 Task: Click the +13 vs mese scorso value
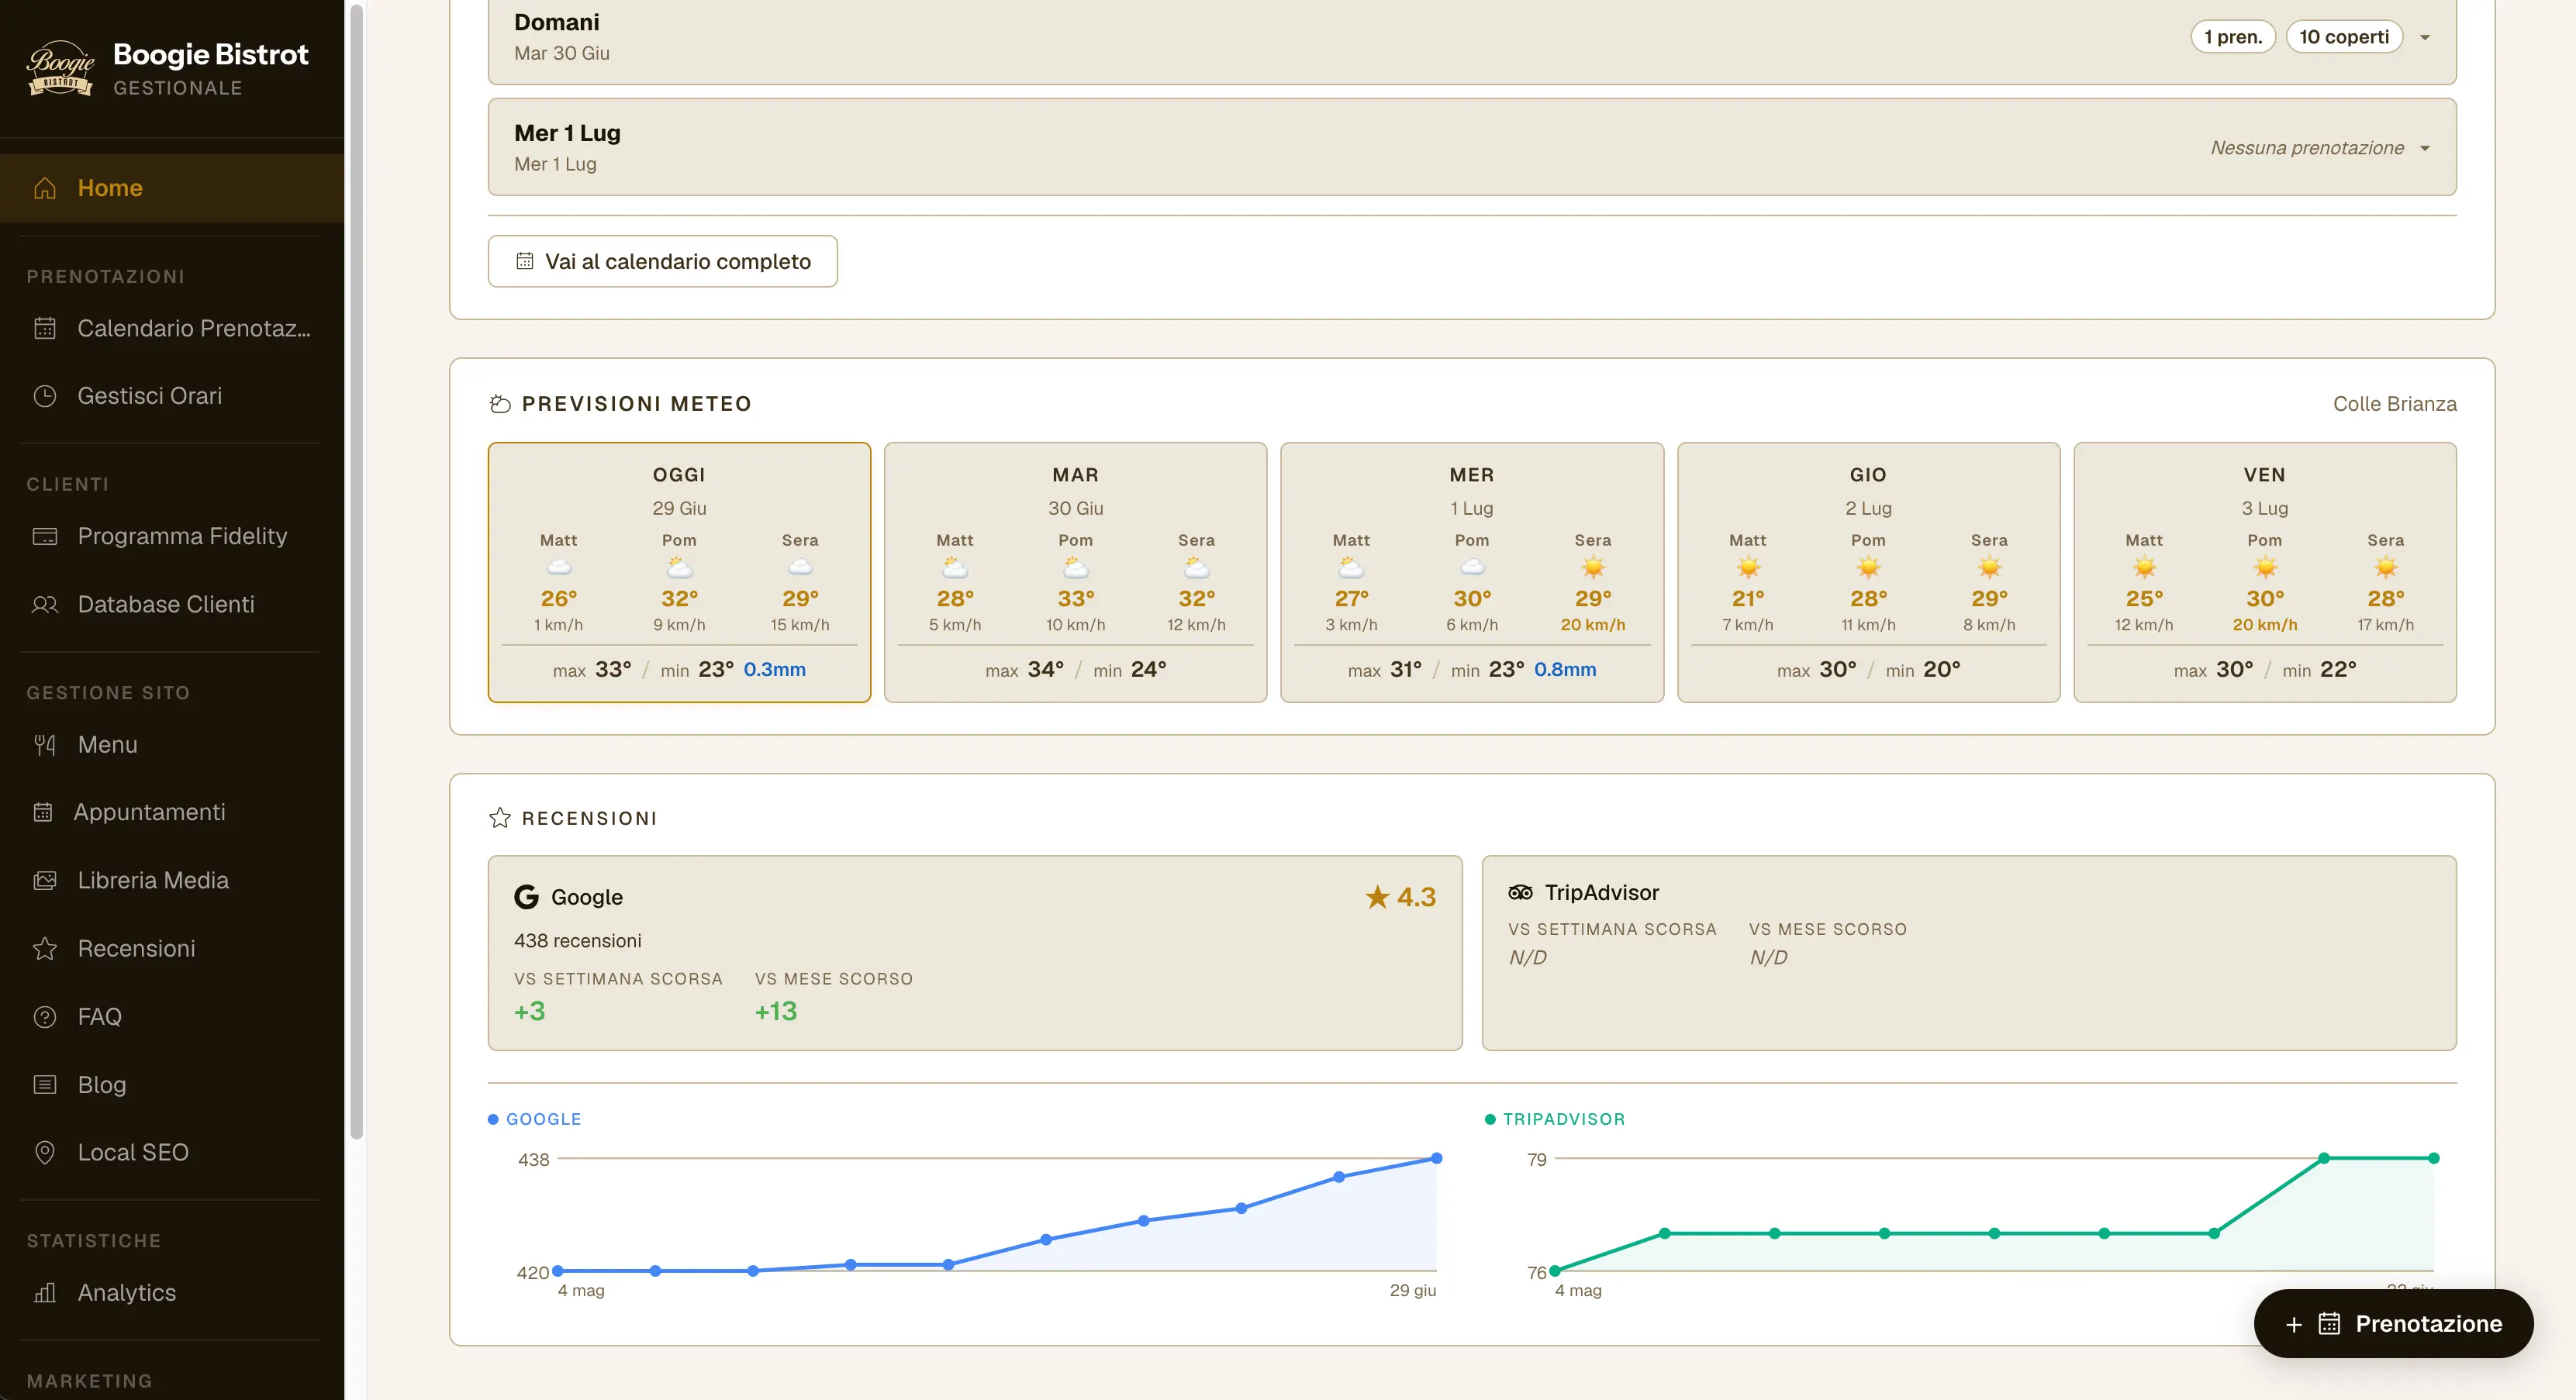[x=776, y=1011]
